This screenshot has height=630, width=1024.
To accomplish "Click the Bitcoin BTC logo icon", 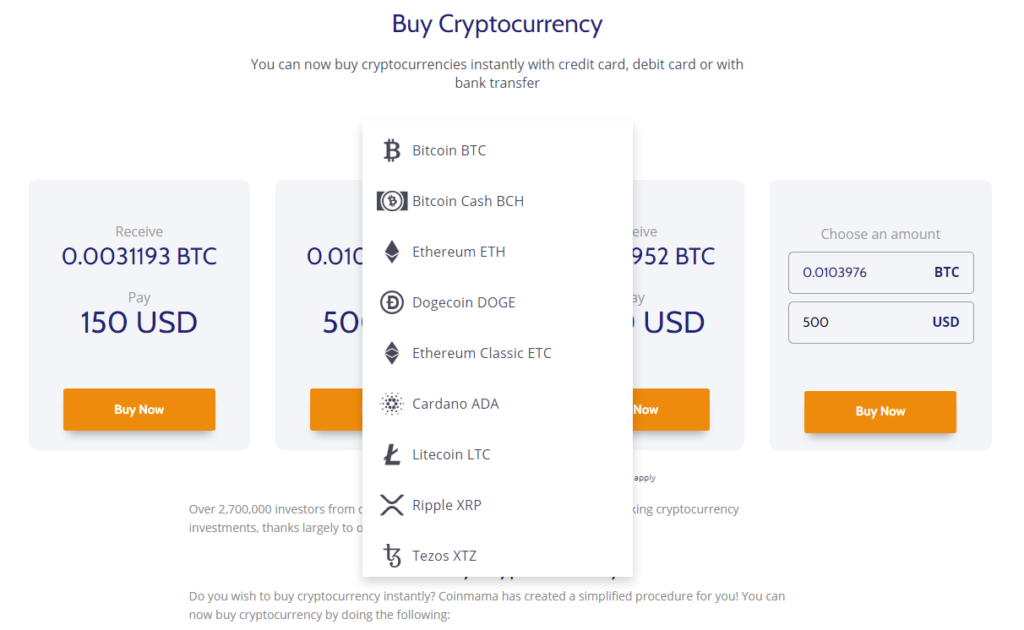I will pyautogui.click(x=392, y=150).
